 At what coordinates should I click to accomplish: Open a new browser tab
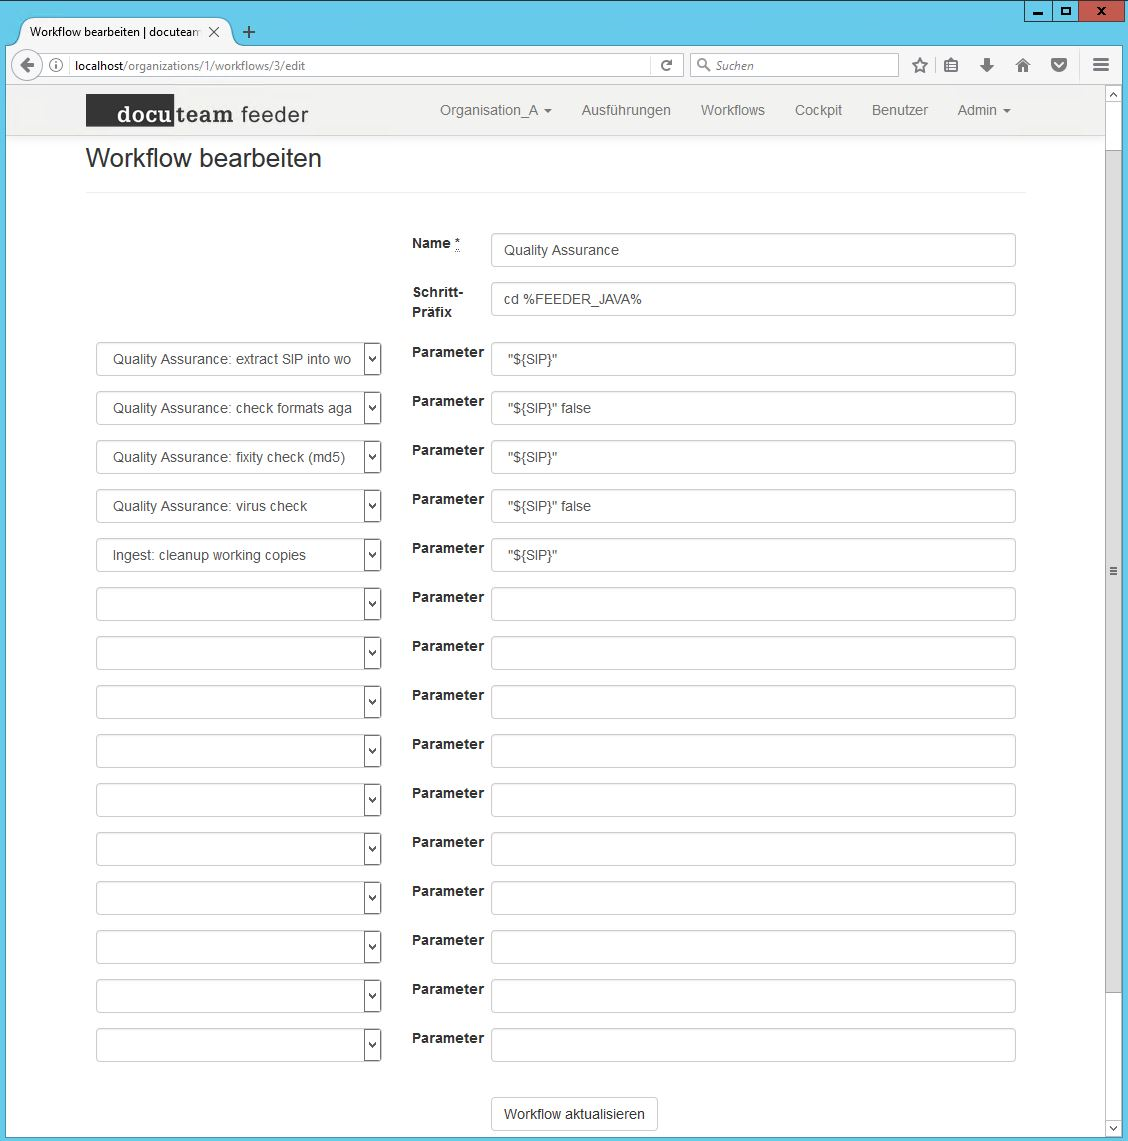coord(249,32)
